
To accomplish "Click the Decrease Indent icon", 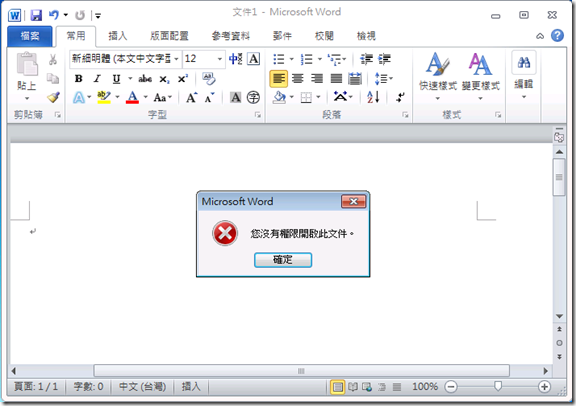I will click(366, 59).
